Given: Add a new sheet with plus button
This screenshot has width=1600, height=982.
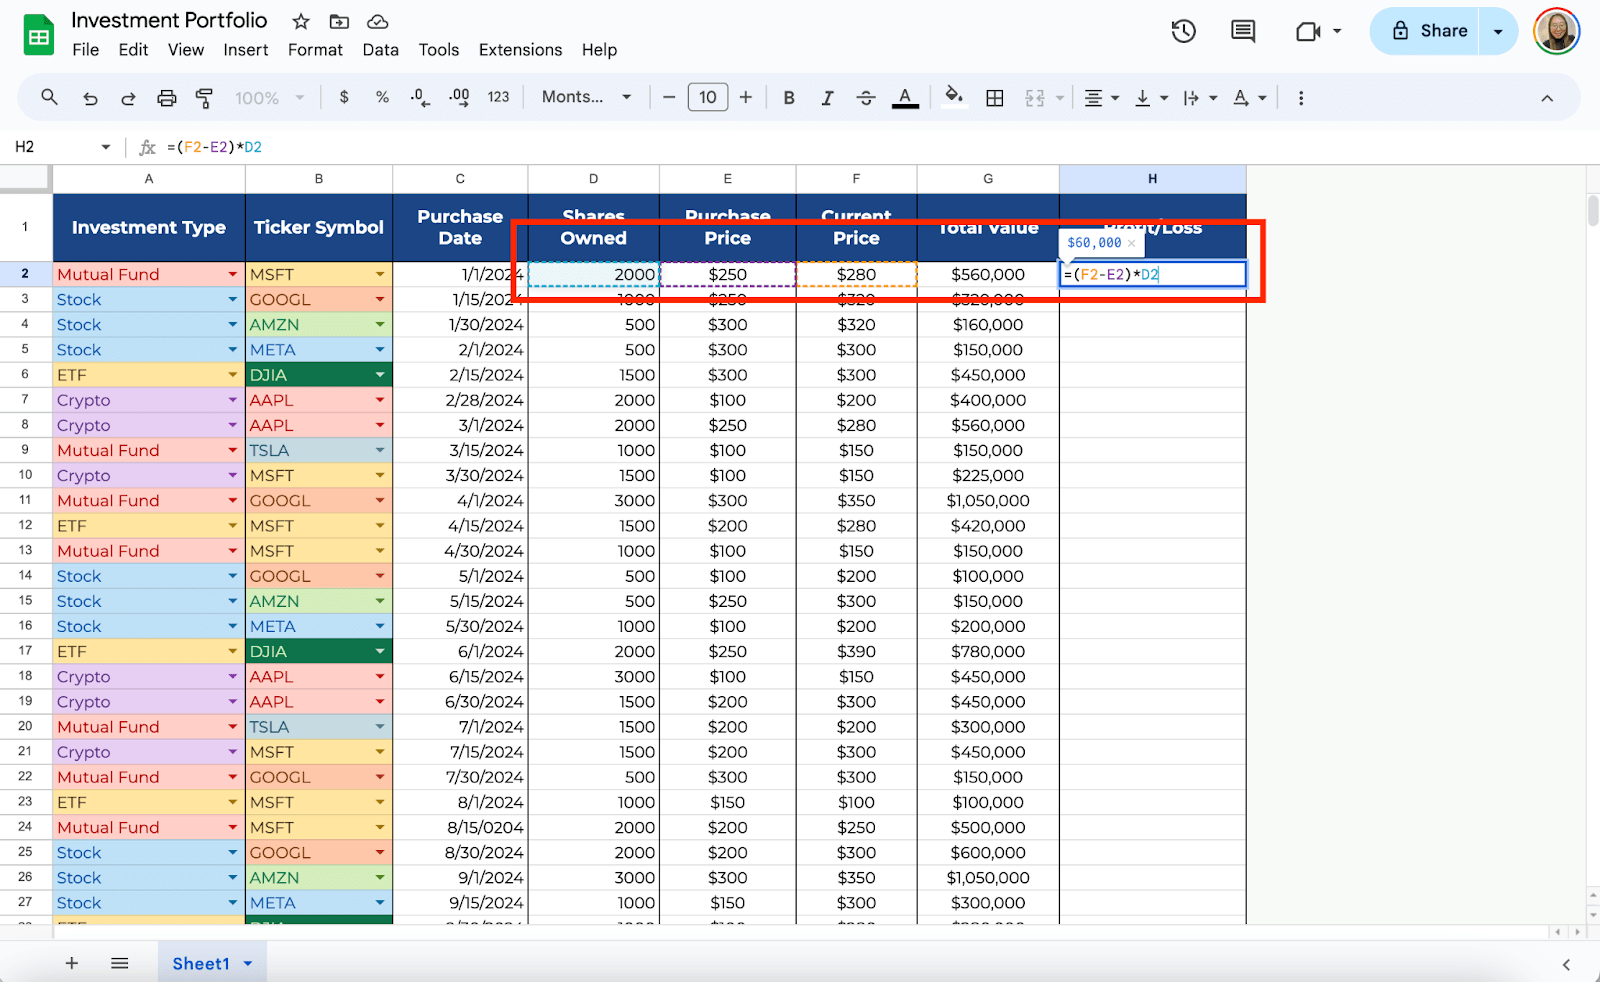Looking at the screenshot, I should point(72,963).
